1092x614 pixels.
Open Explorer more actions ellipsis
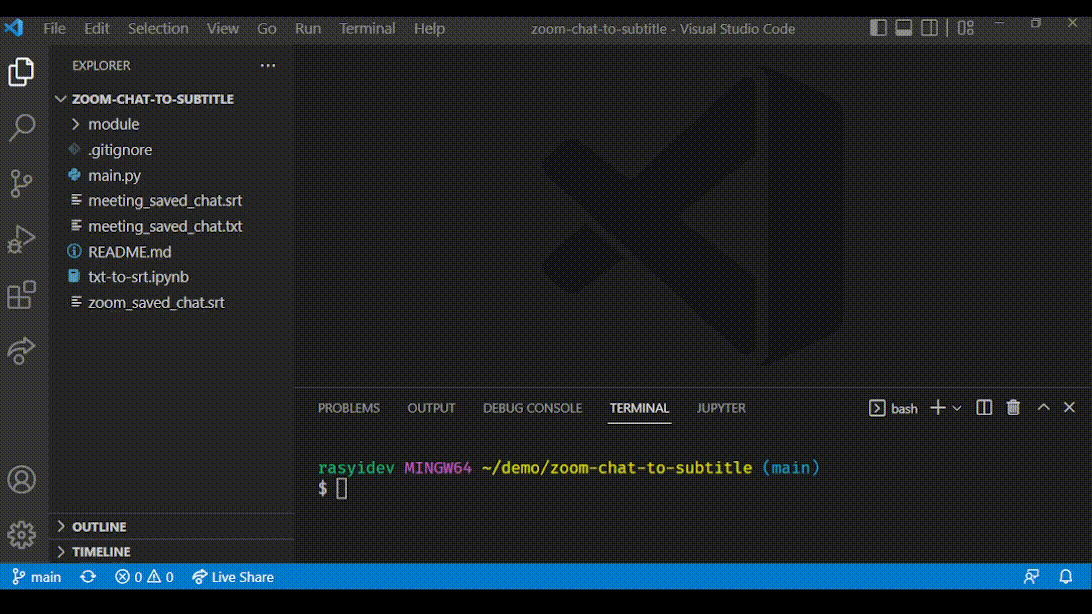tap(267, 65)
